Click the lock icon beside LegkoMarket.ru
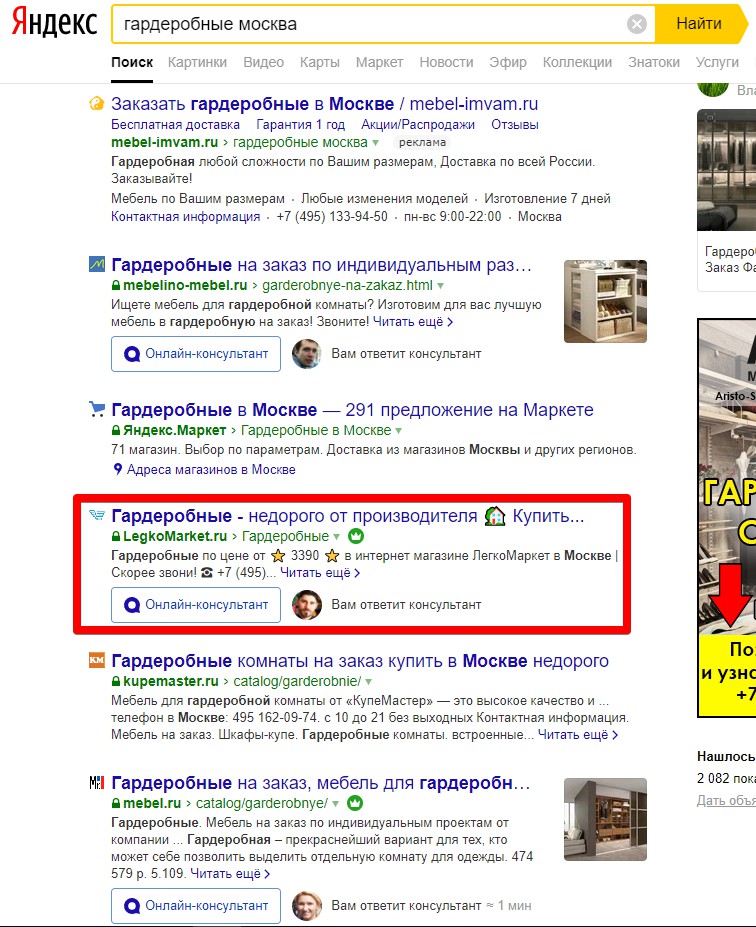This screenshot has height=927, width=756. [116, 536]
